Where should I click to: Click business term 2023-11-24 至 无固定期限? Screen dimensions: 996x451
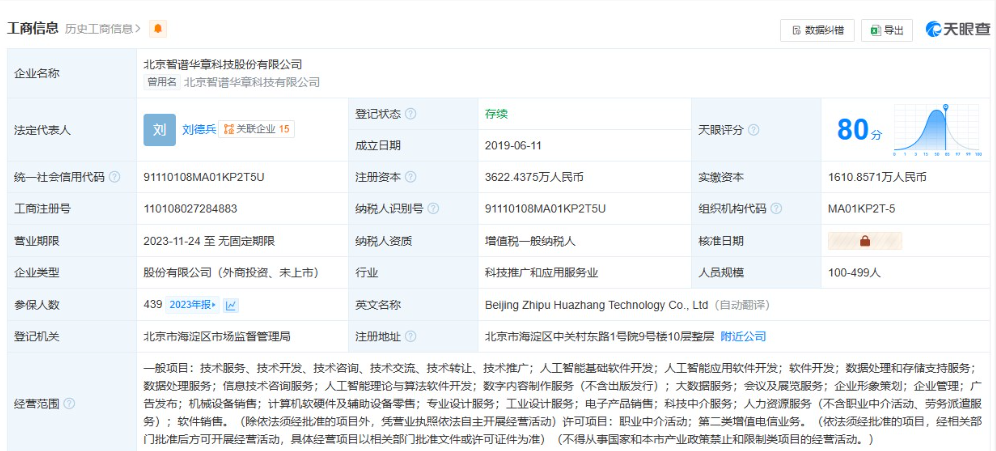[209, 241]
